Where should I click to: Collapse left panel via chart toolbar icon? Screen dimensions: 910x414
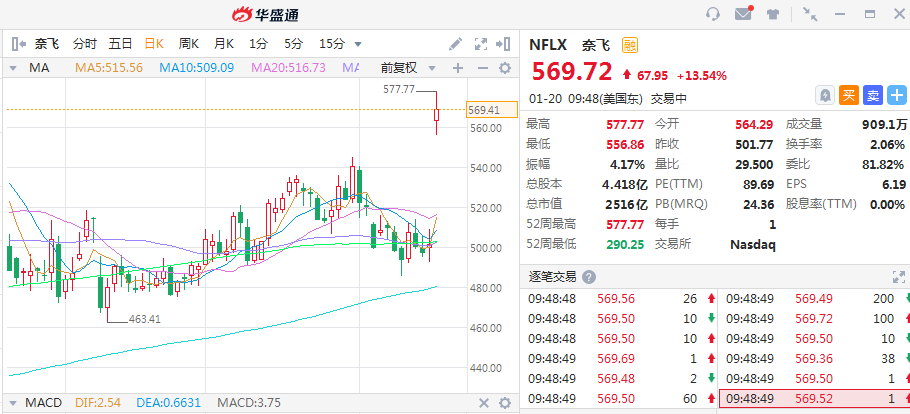coord(19,44)
